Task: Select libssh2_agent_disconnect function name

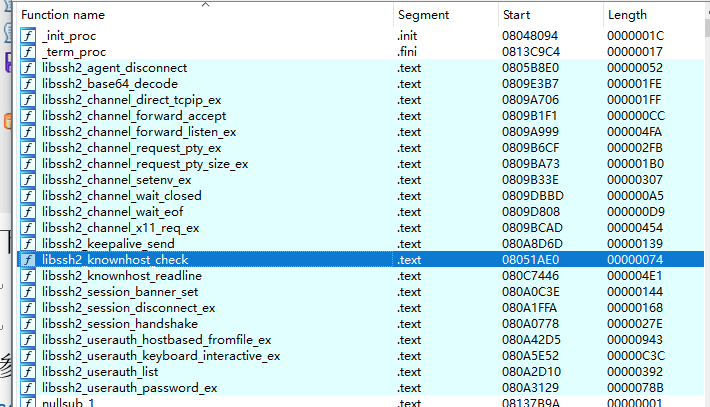Action: [x=115, y=68]
